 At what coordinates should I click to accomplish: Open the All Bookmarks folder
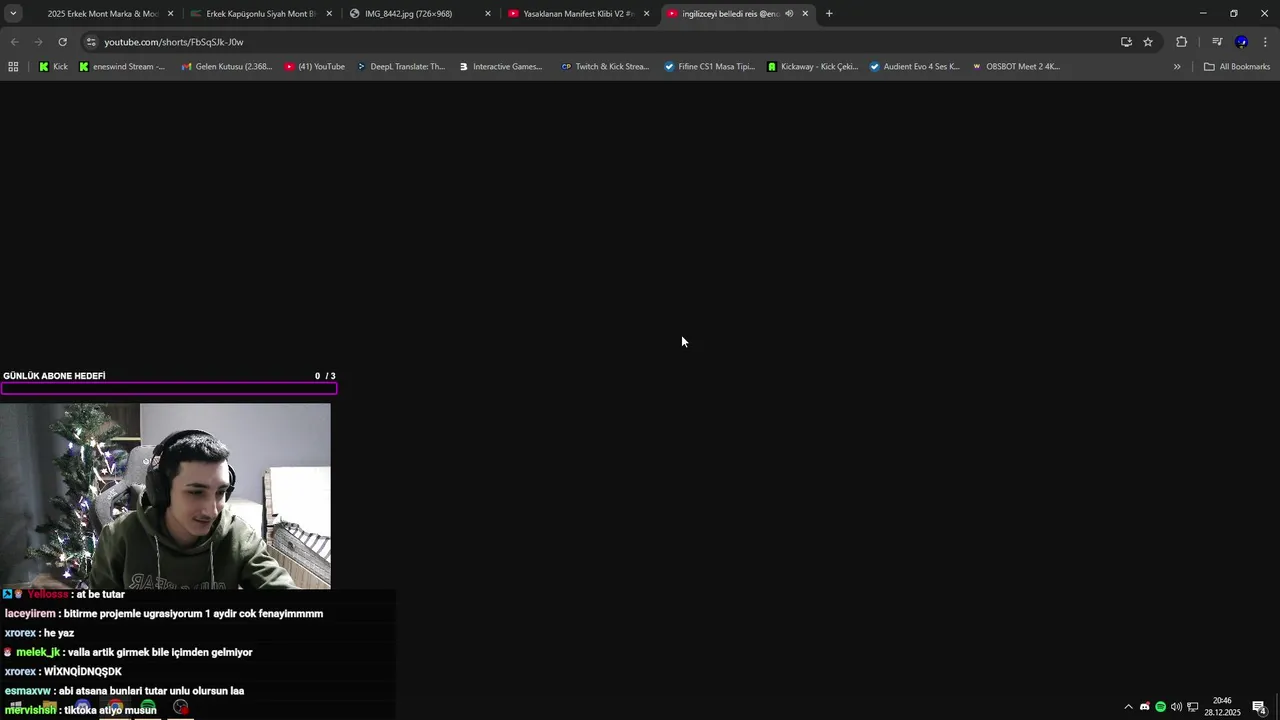click(x=1237, y=67)
